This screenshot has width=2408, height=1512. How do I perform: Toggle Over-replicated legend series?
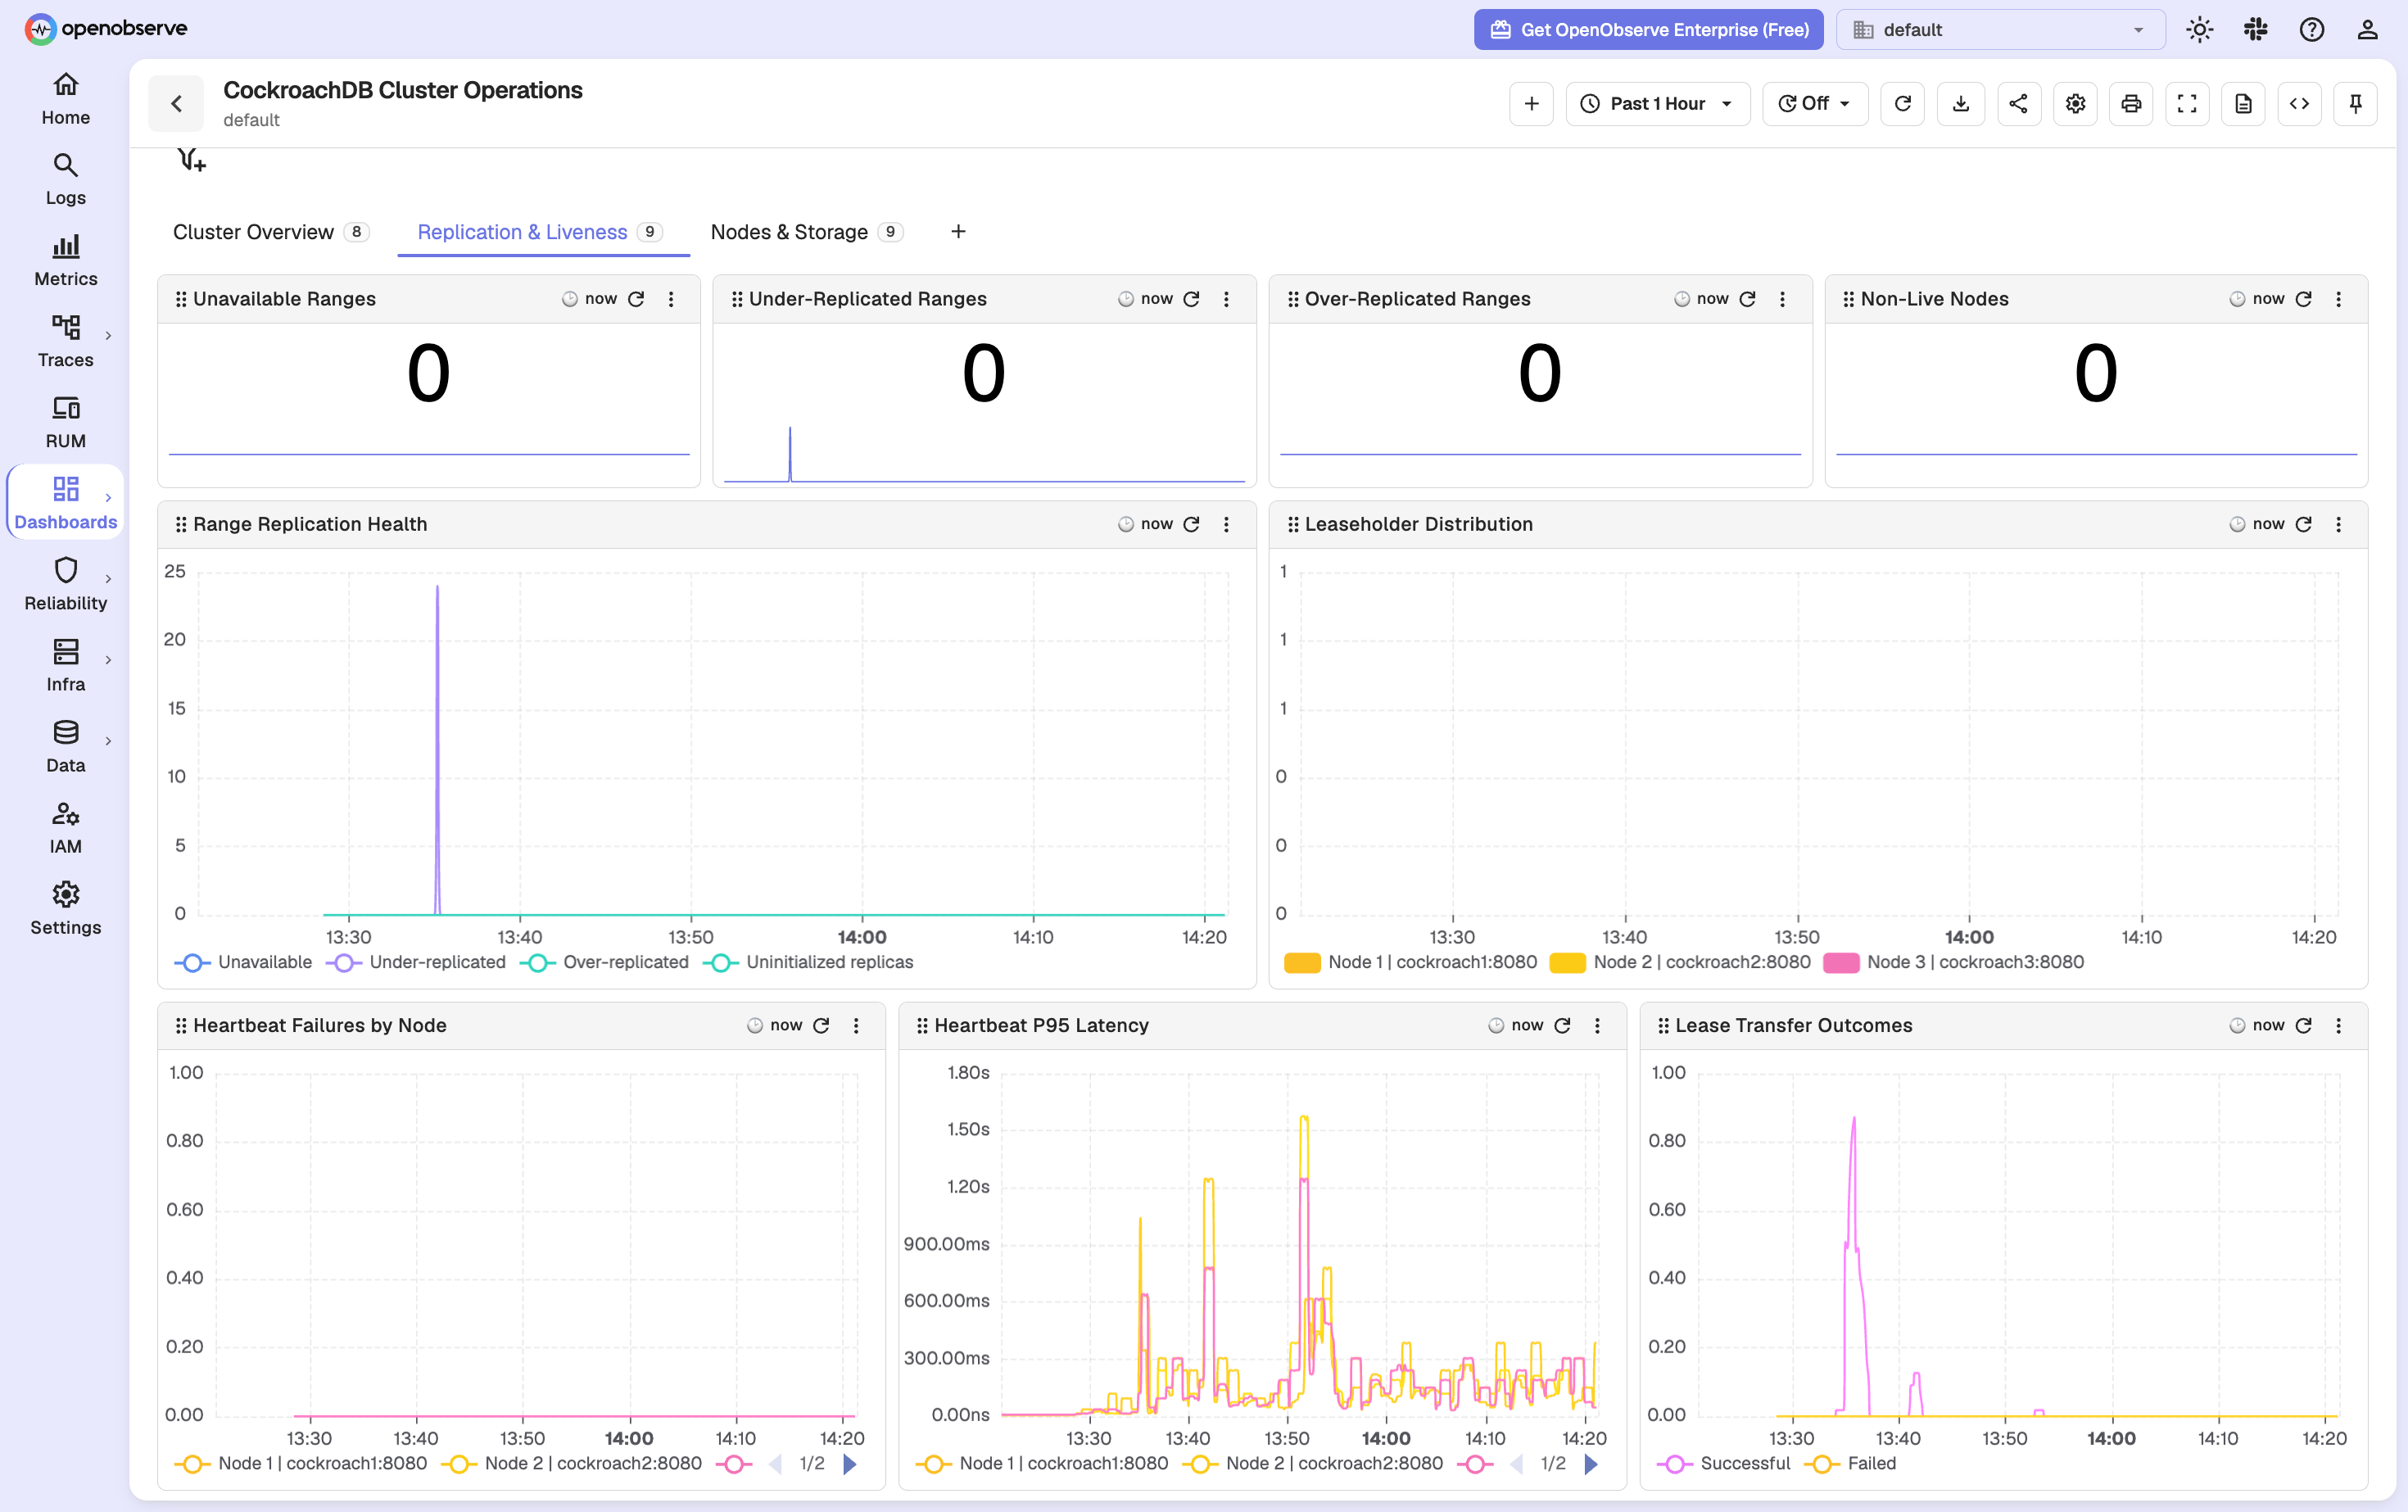(604, 962)
